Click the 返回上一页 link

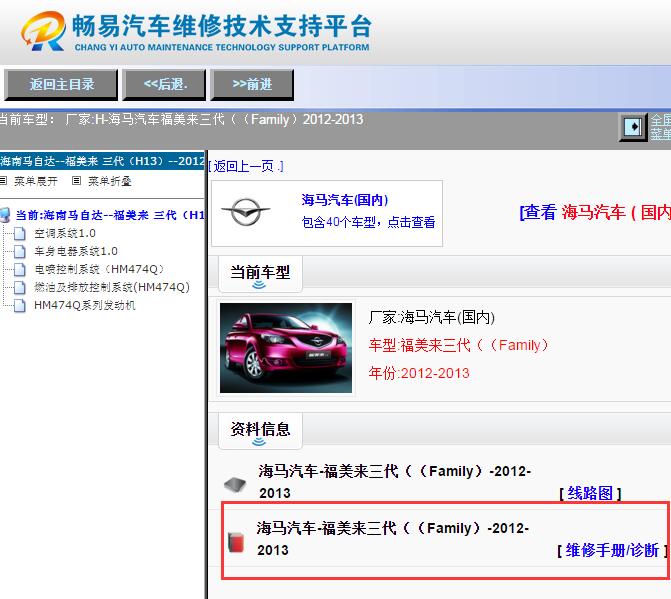pyautogui.click(x=246, y=166)
